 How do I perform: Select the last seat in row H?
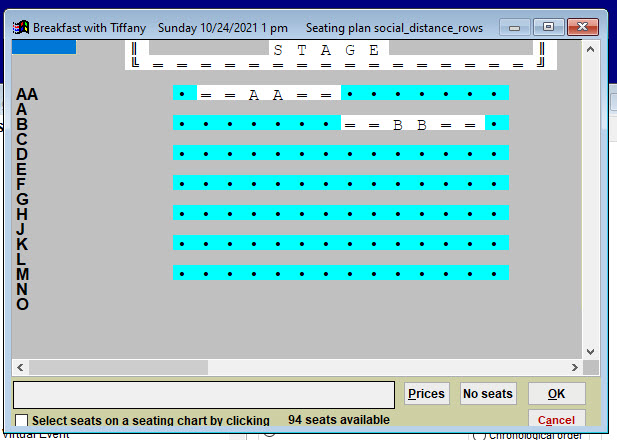click(494, 214)
